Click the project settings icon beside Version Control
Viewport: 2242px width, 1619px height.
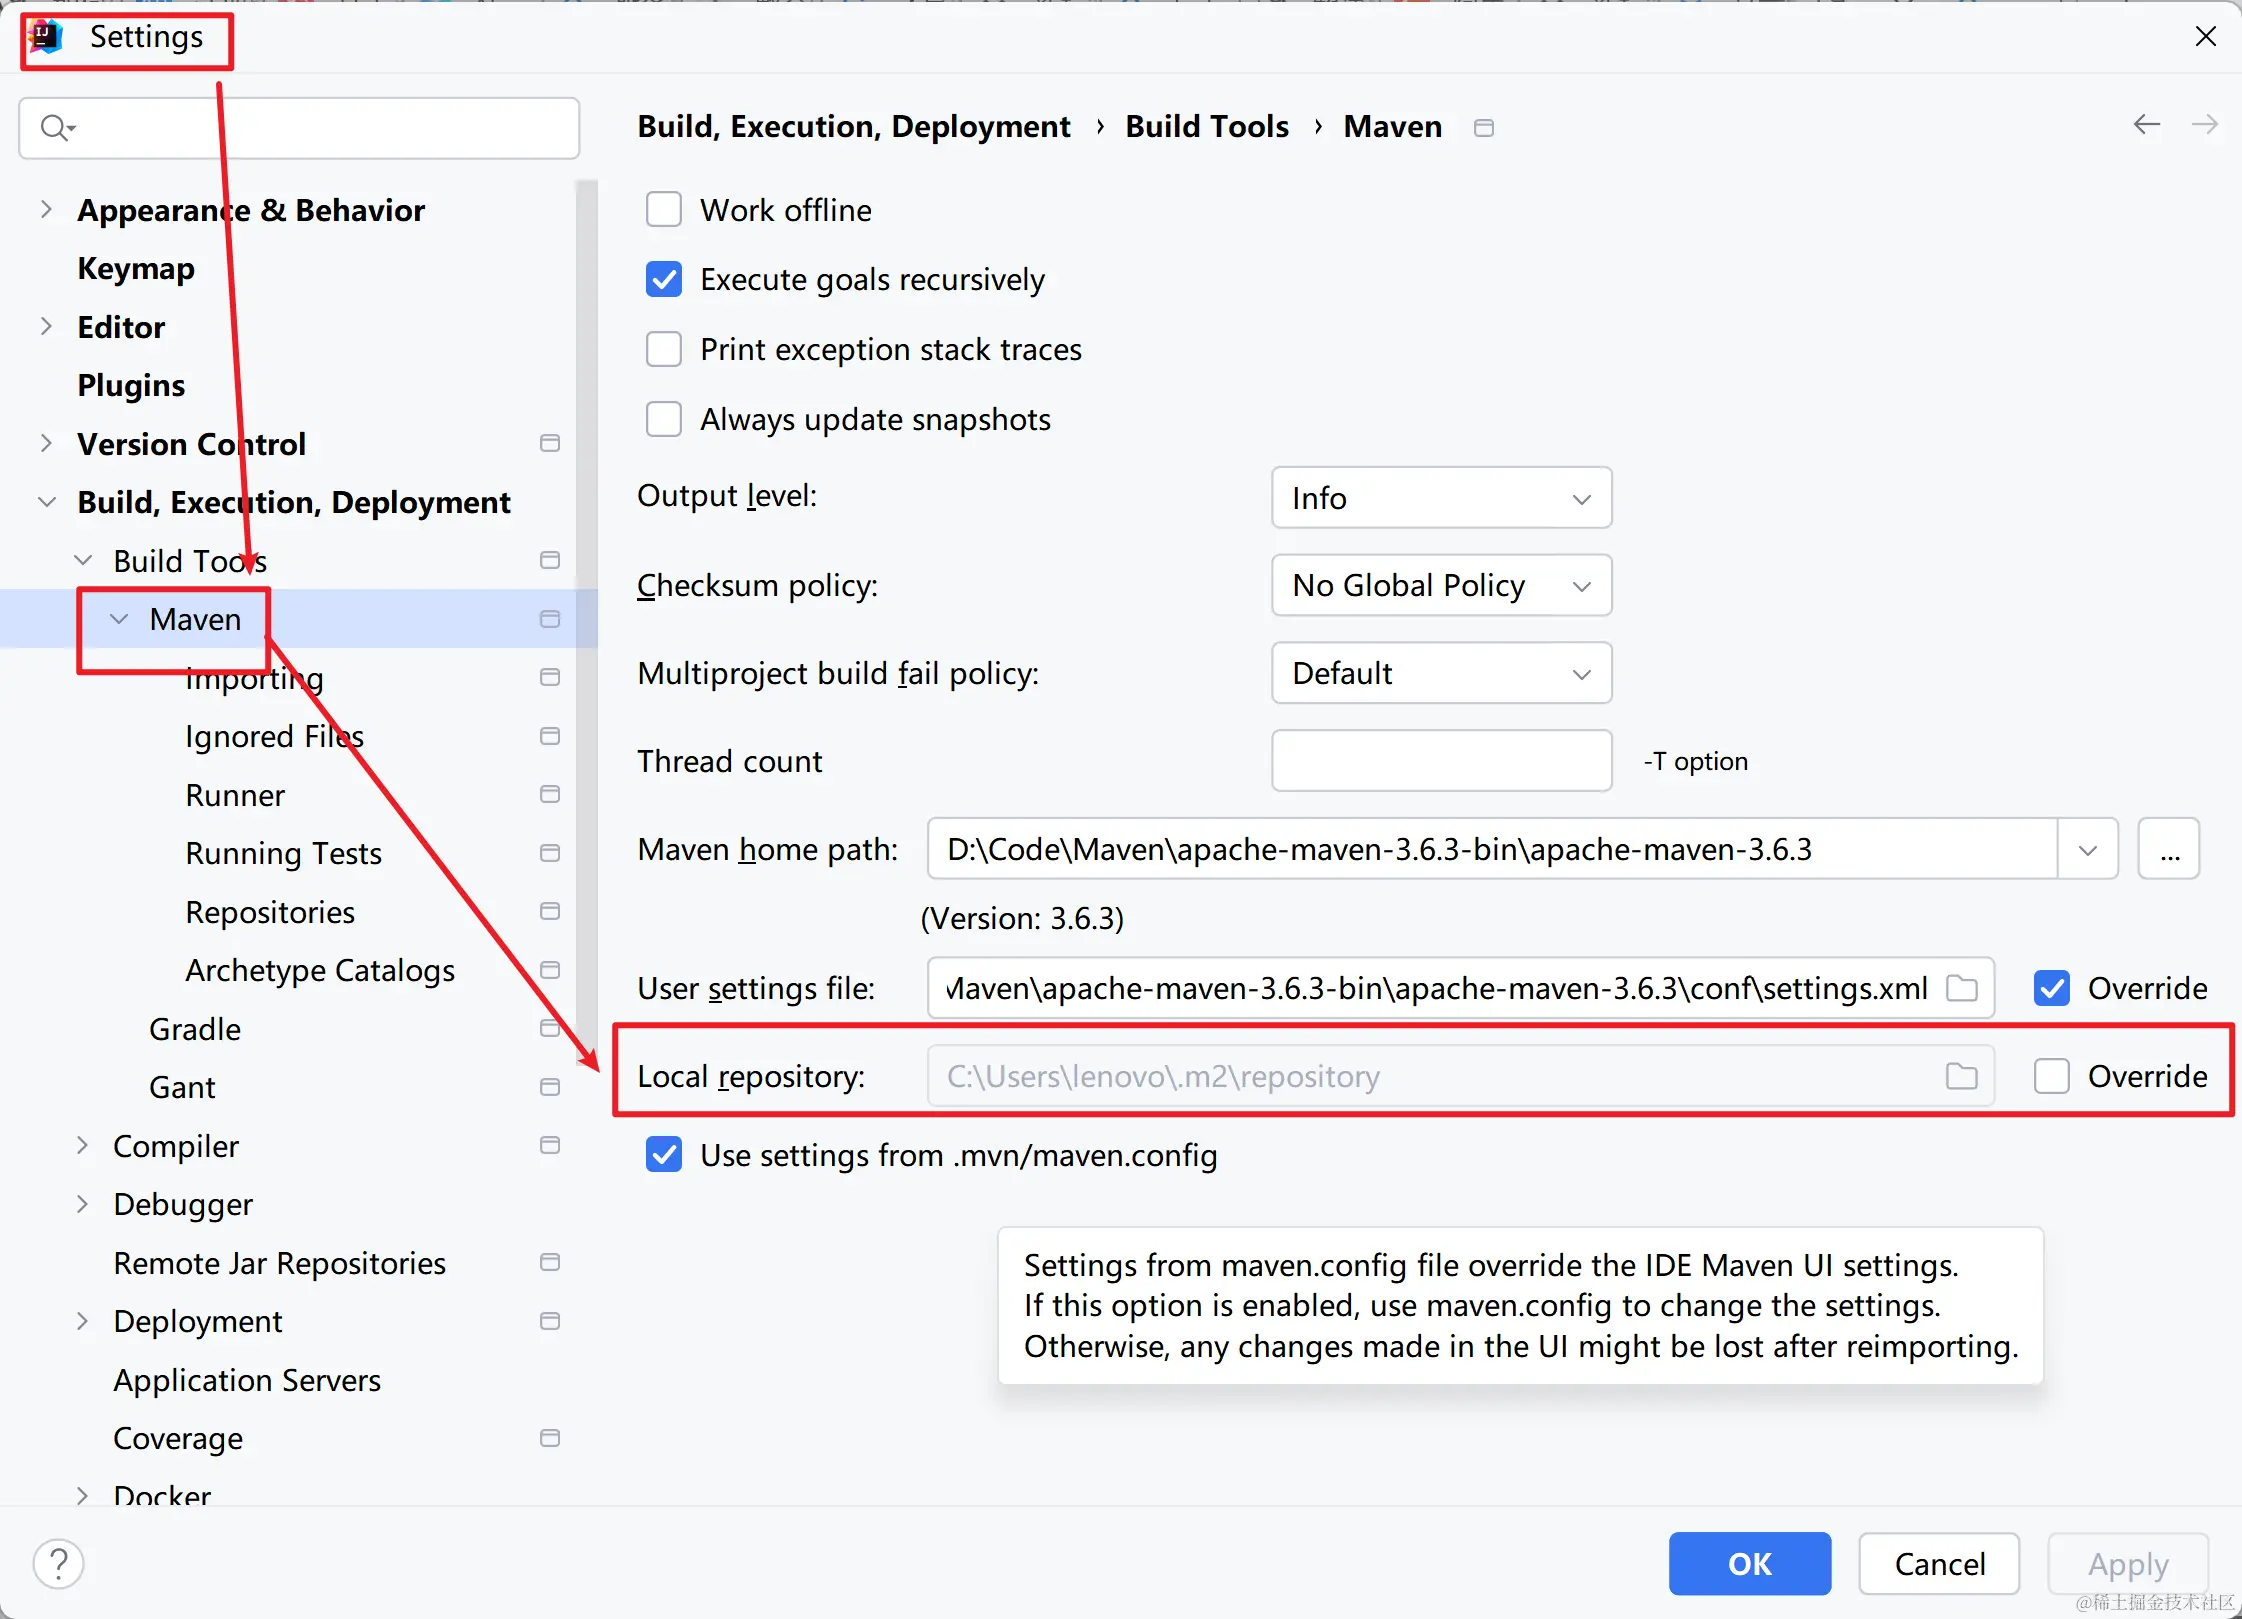click(549, 443)
